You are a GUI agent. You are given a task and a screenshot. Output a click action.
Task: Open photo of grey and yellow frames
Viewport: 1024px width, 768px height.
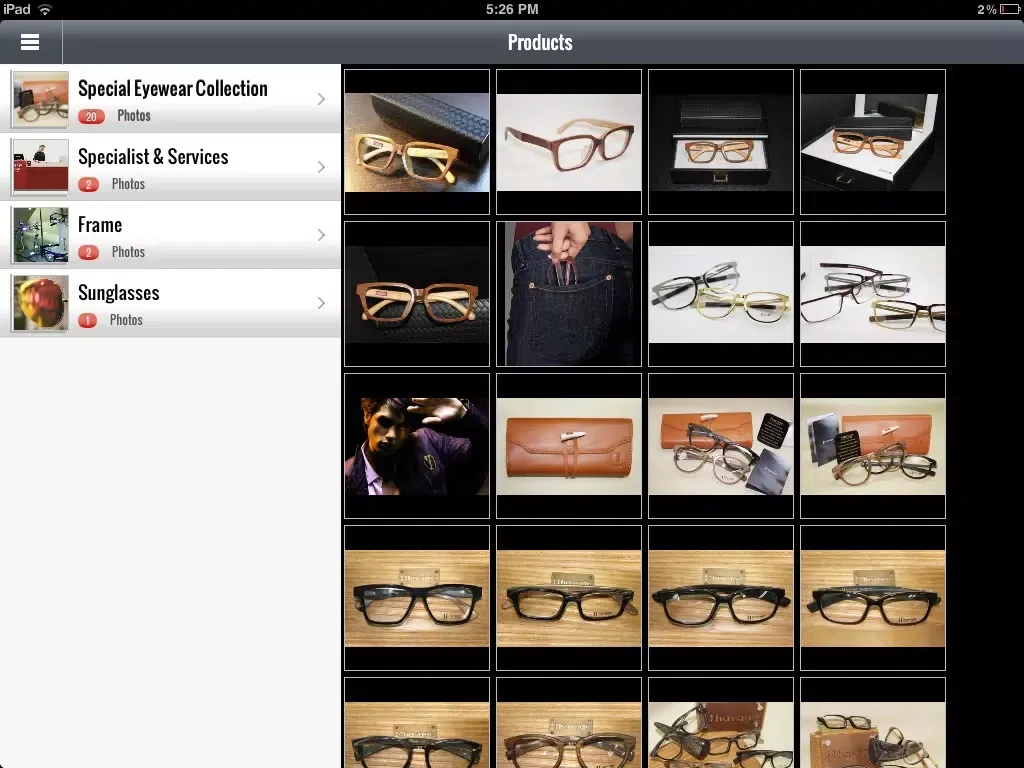[721, 294]
